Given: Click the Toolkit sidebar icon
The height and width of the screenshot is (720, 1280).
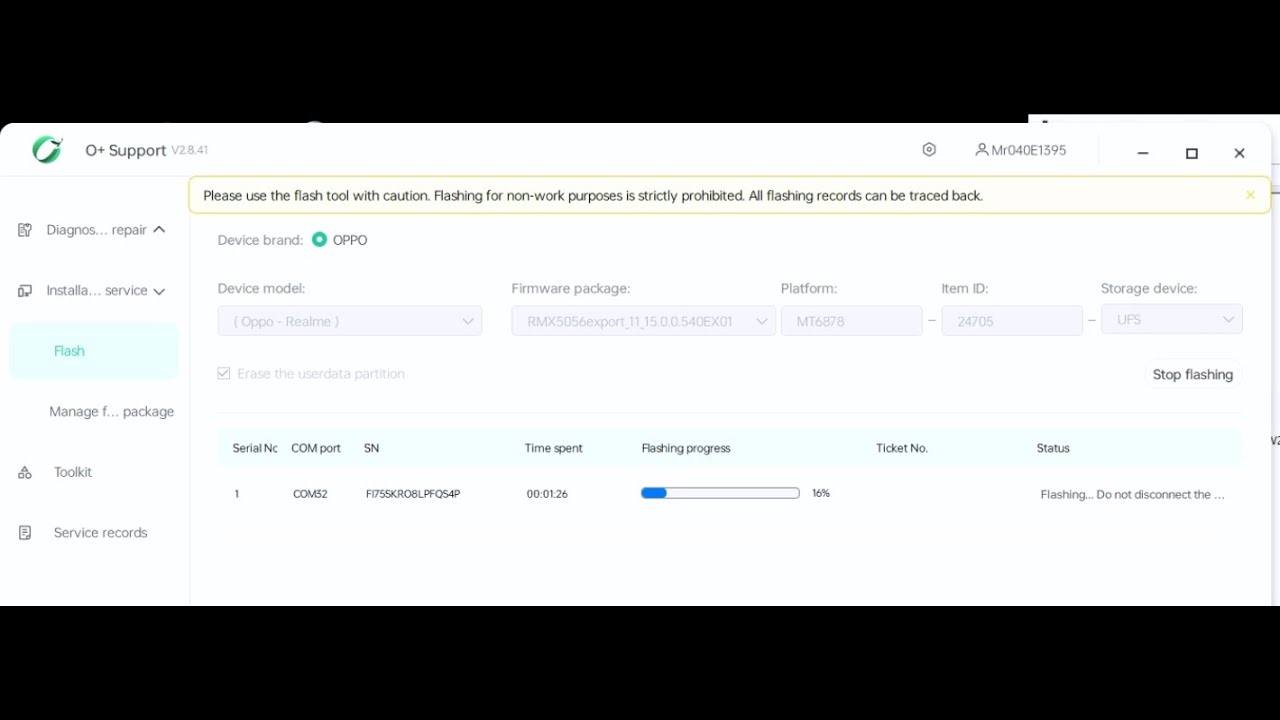Looking at the screenshot, I should pyautogui.click(x=25, y=472).
